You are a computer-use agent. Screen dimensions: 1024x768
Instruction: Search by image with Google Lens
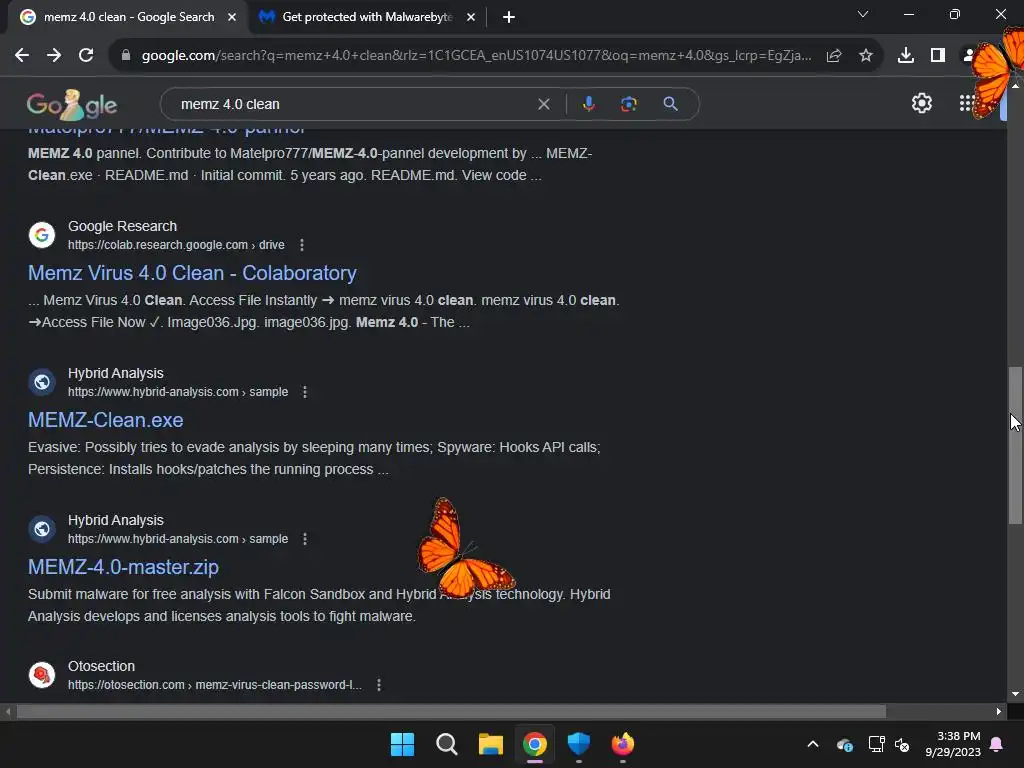(x=628, y=104)
